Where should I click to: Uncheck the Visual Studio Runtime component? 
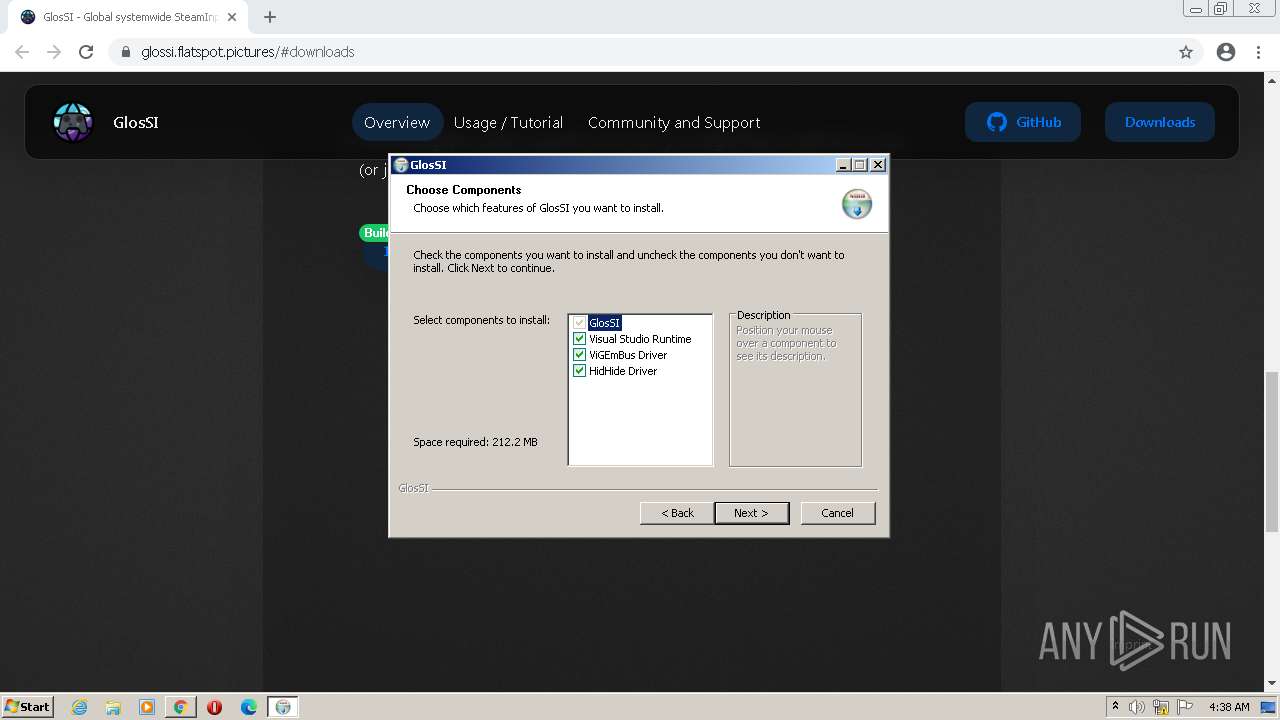pyautogui.click(x=579, y=339)
